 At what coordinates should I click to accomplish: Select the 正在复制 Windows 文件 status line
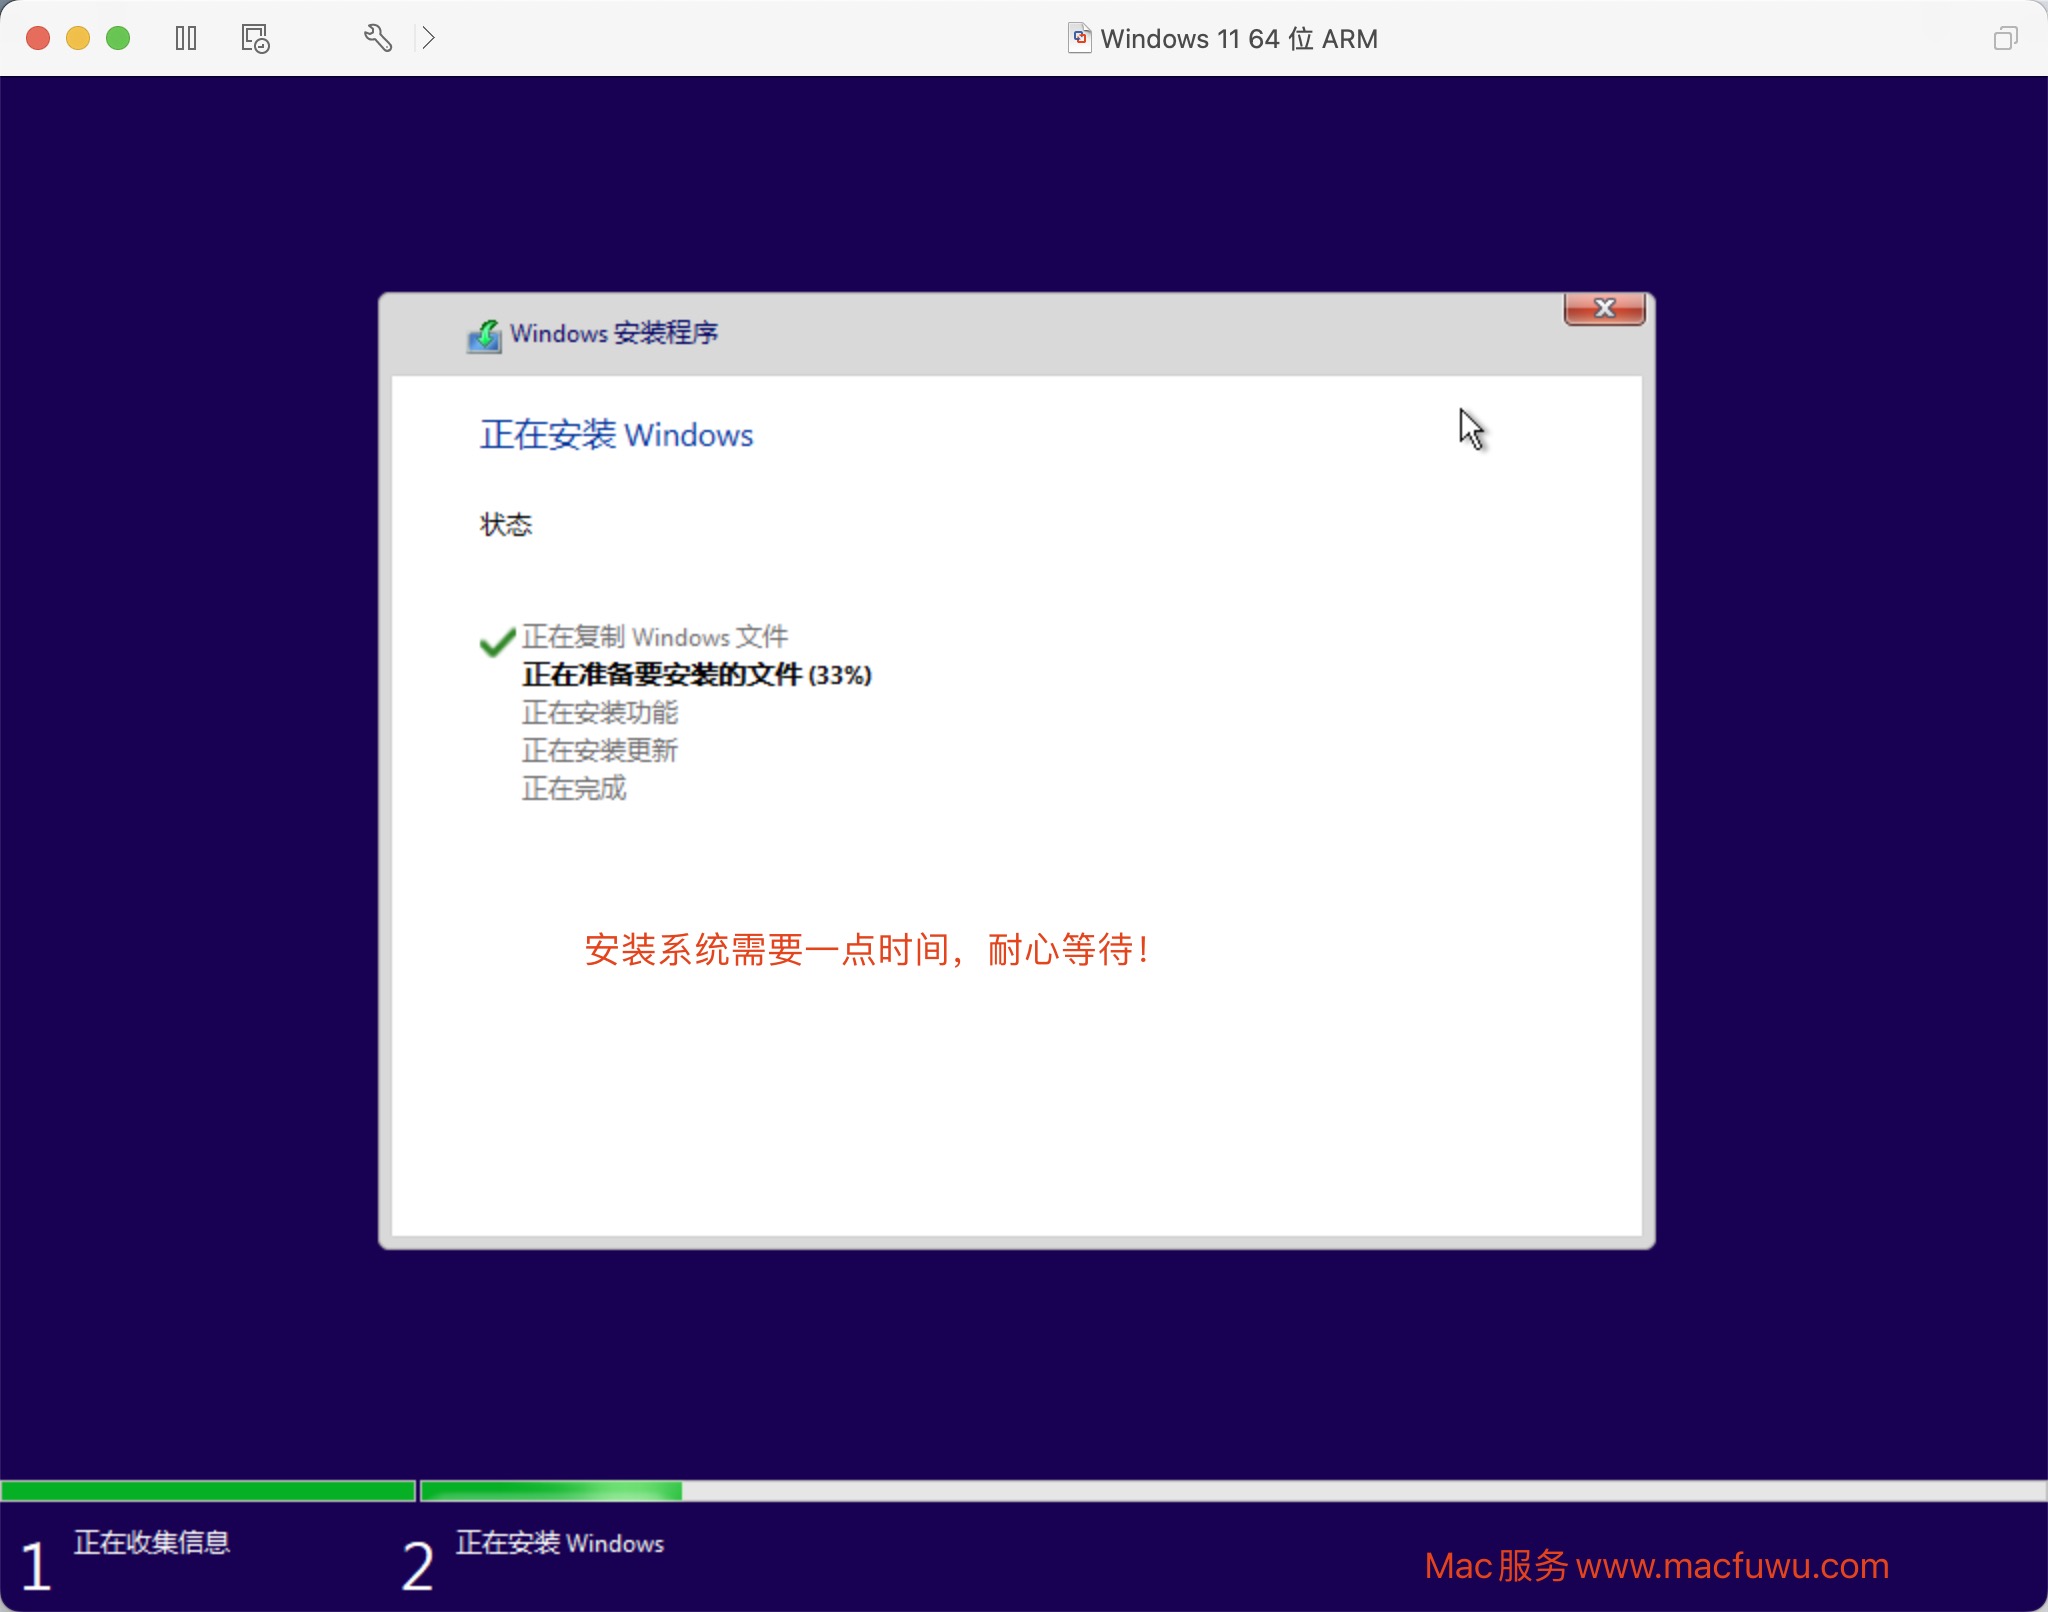(655, 637)
